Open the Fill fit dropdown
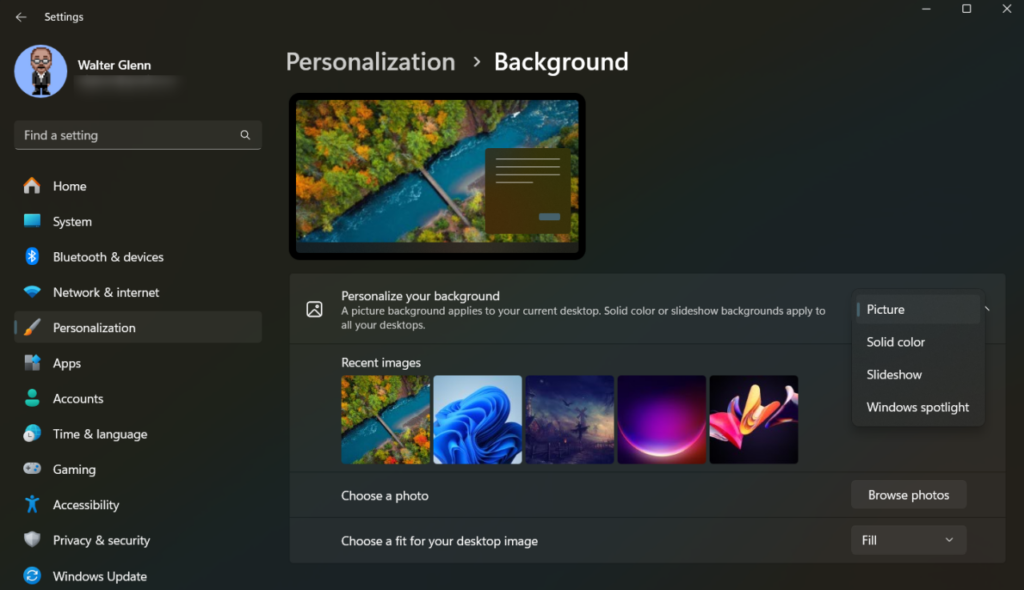The image size is (1024, 590). [908, 540]
